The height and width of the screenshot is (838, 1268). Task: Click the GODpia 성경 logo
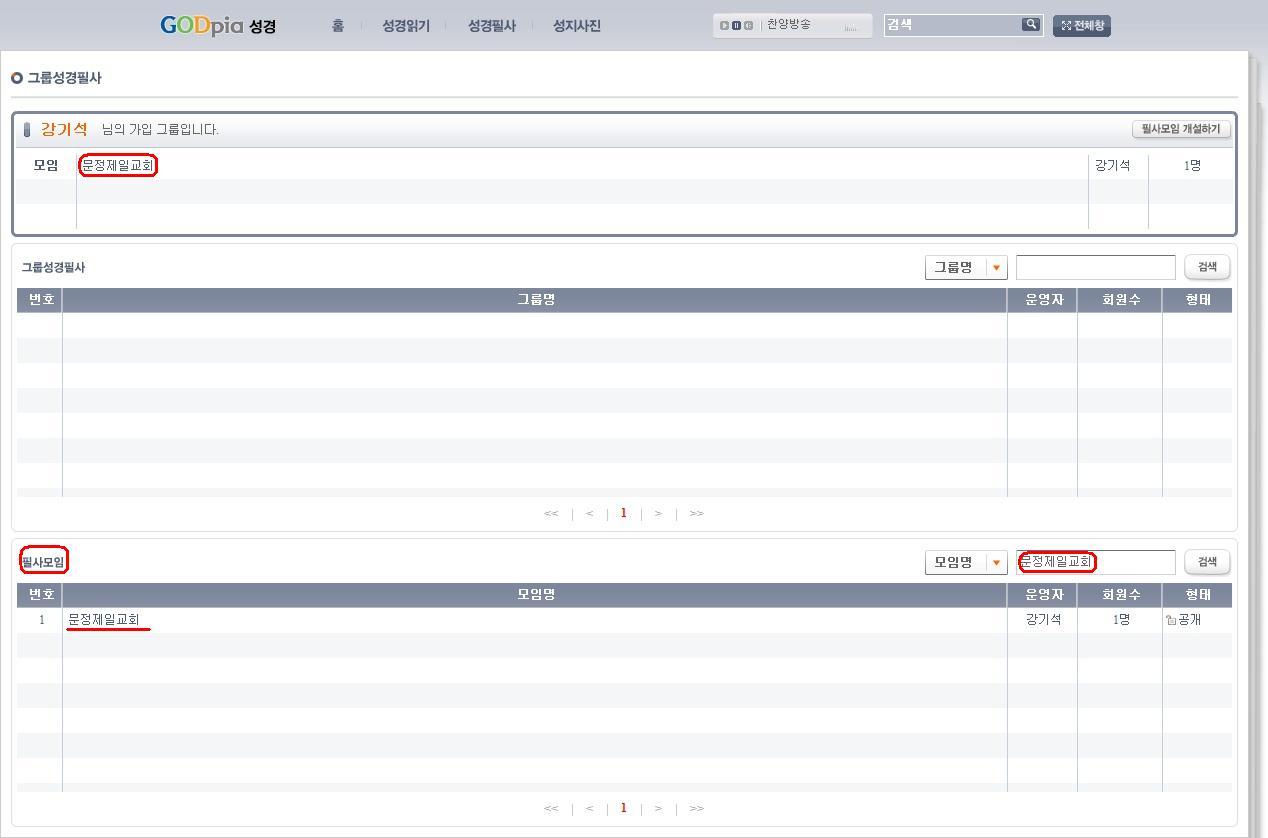point(218,26)
